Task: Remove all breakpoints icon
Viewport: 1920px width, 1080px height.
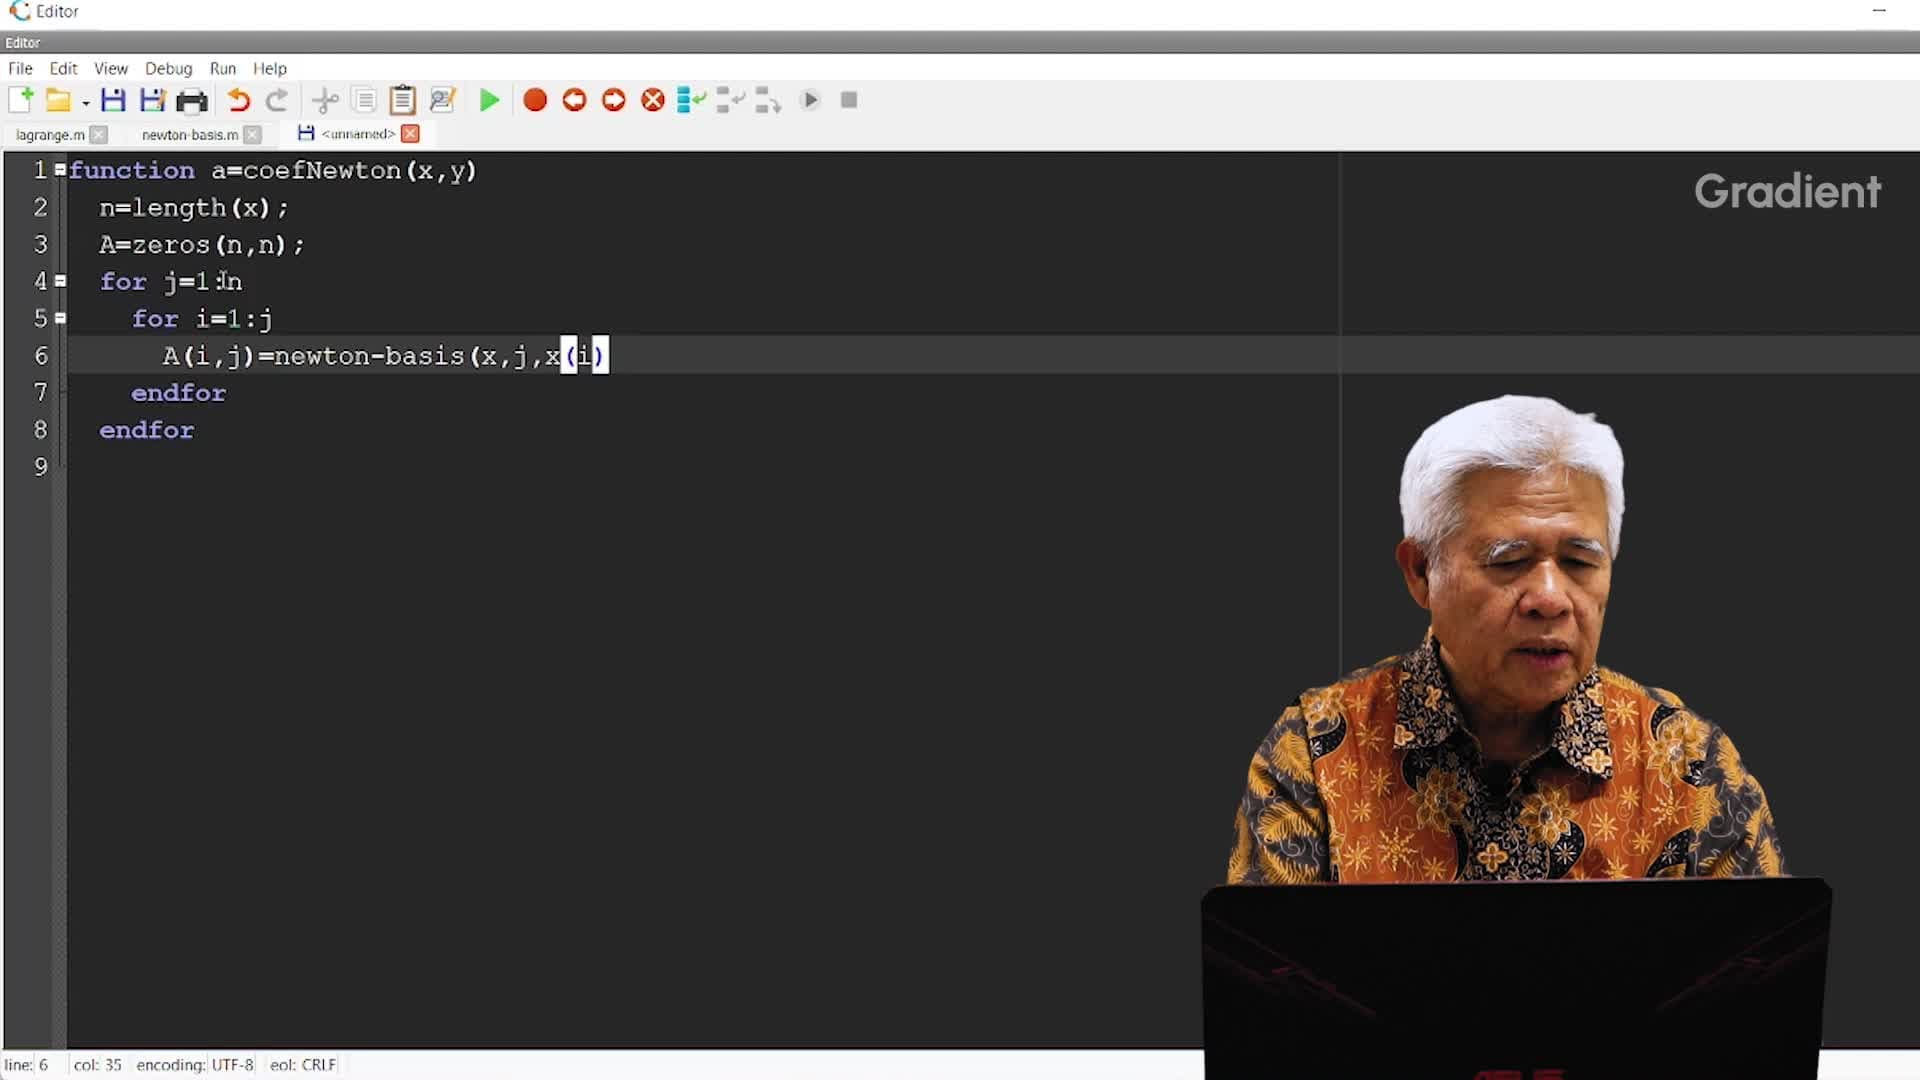Action: 653,100
